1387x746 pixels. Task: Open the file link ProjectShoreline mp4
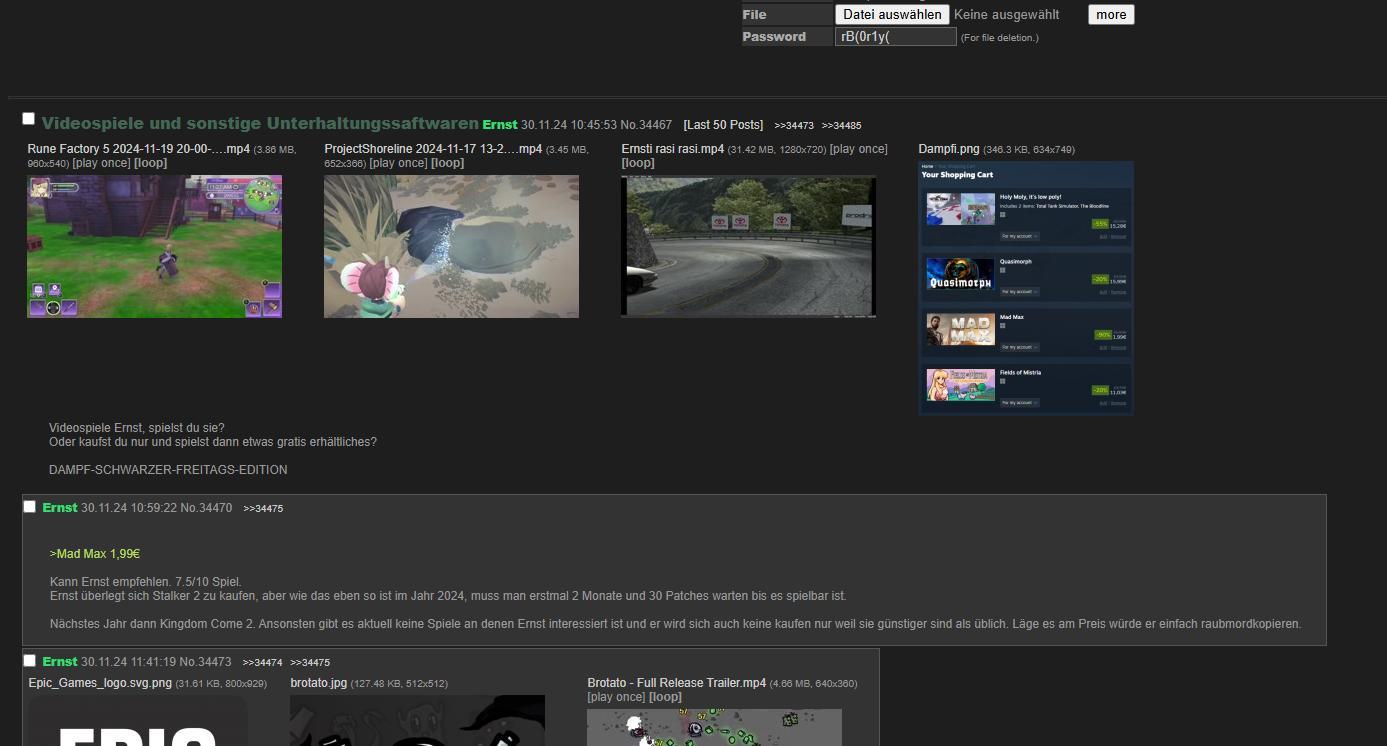coord(433,149)
